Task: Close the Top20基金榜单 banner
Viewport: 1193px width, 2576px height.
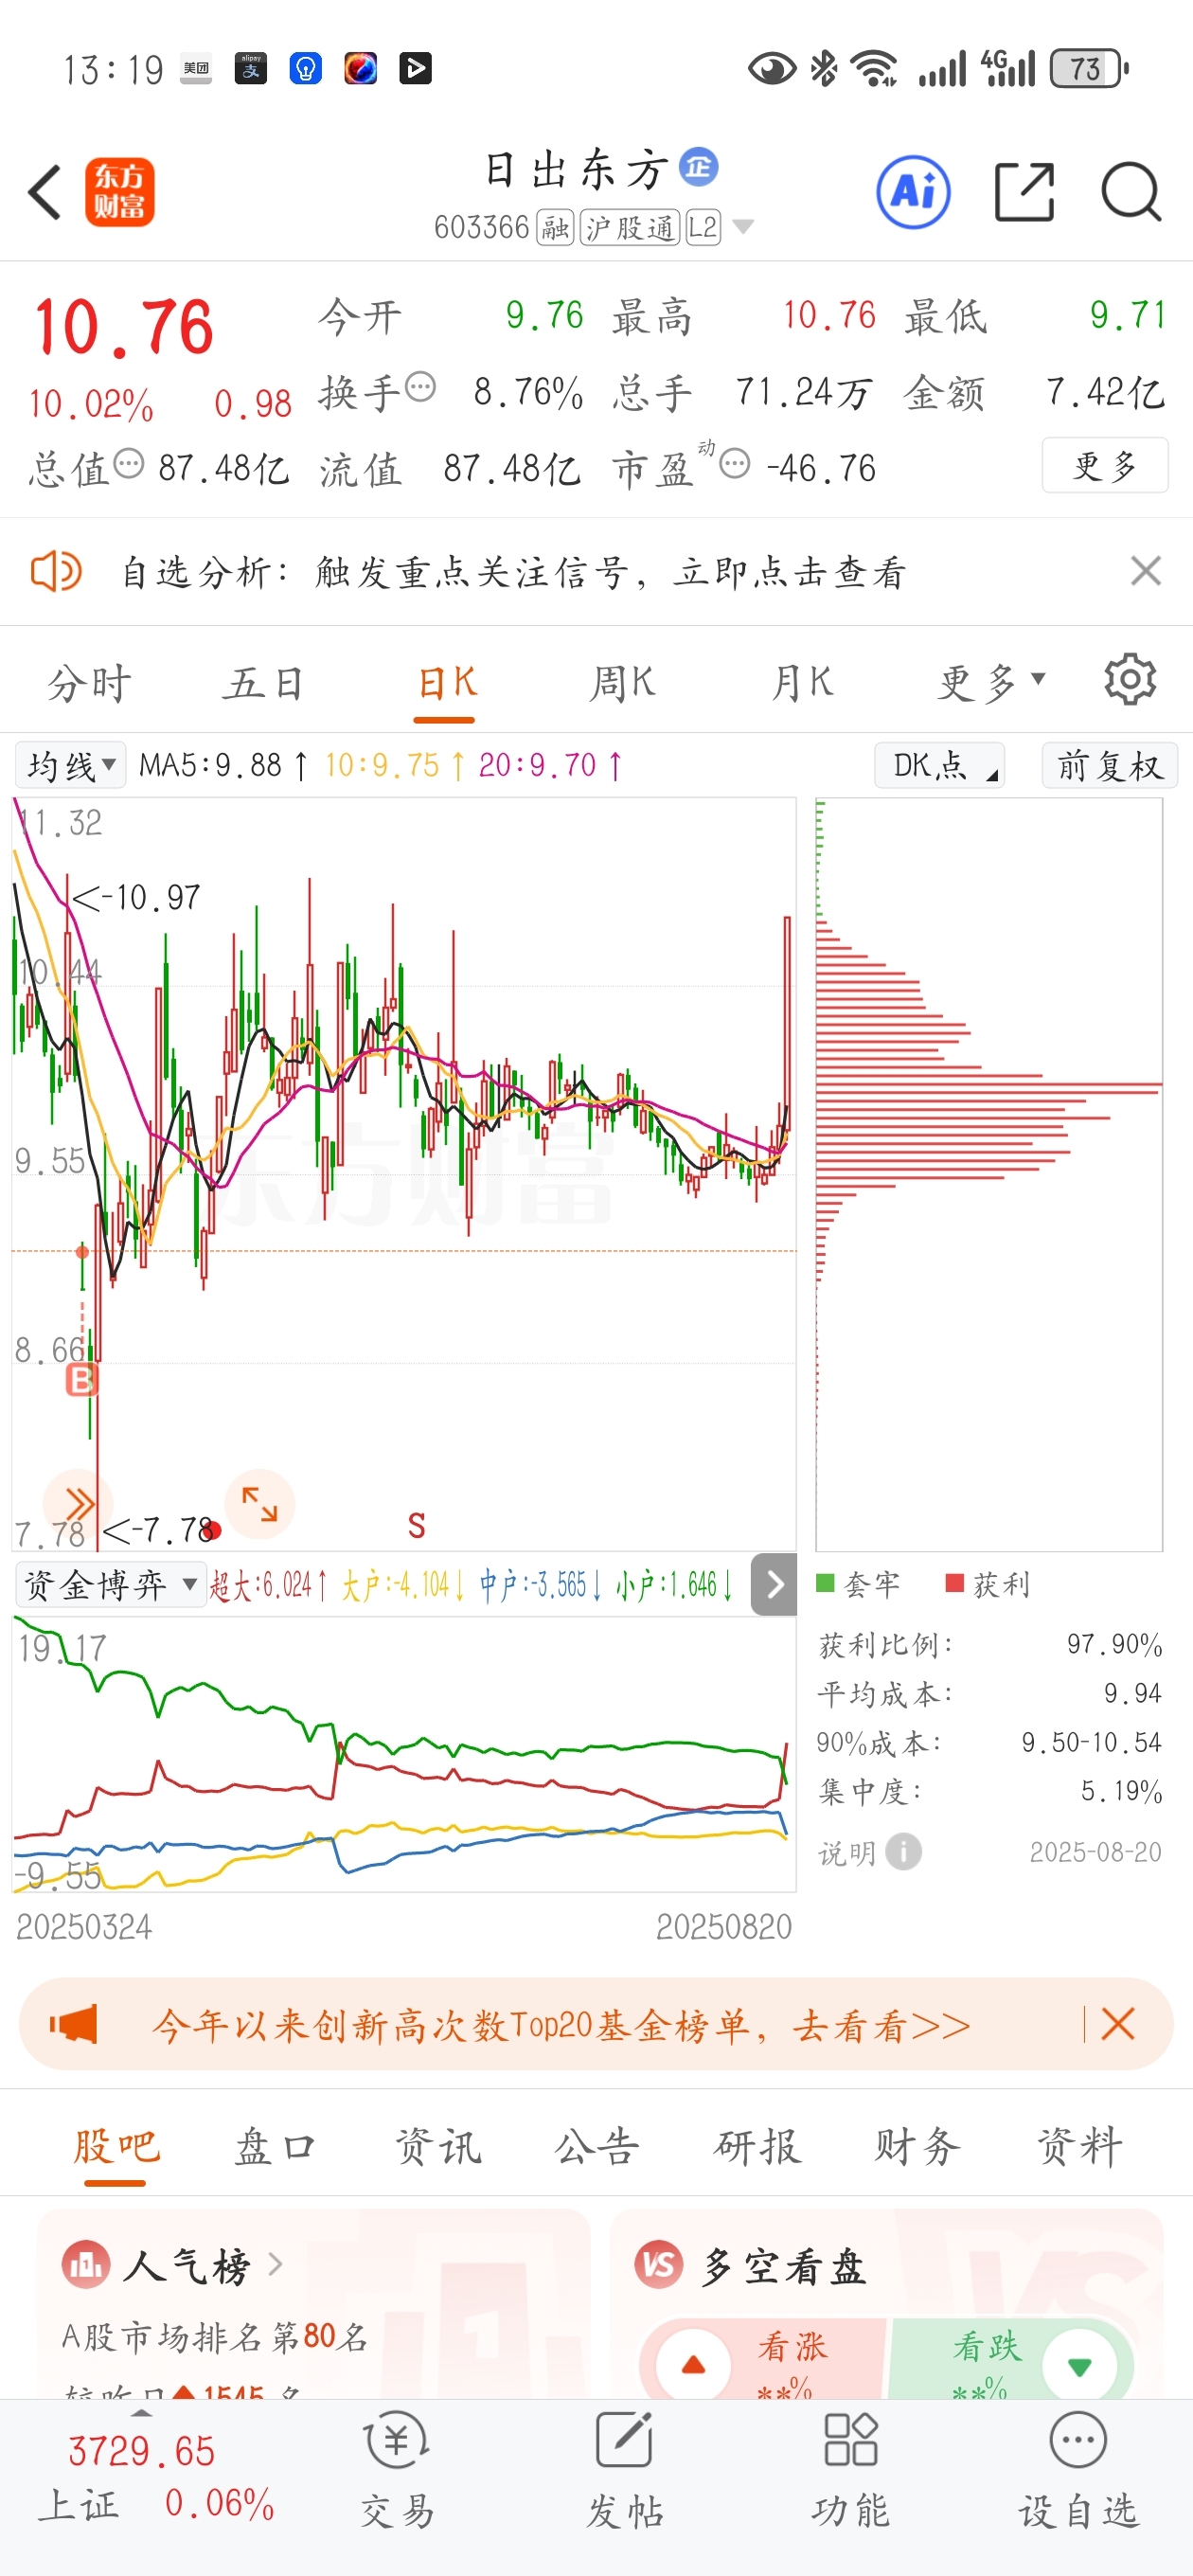Action: pos(1117,2025)
